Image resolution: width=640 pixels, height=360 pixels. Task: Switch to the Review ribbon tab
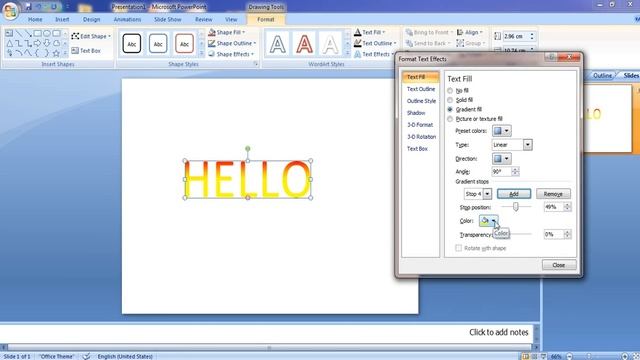203,20
